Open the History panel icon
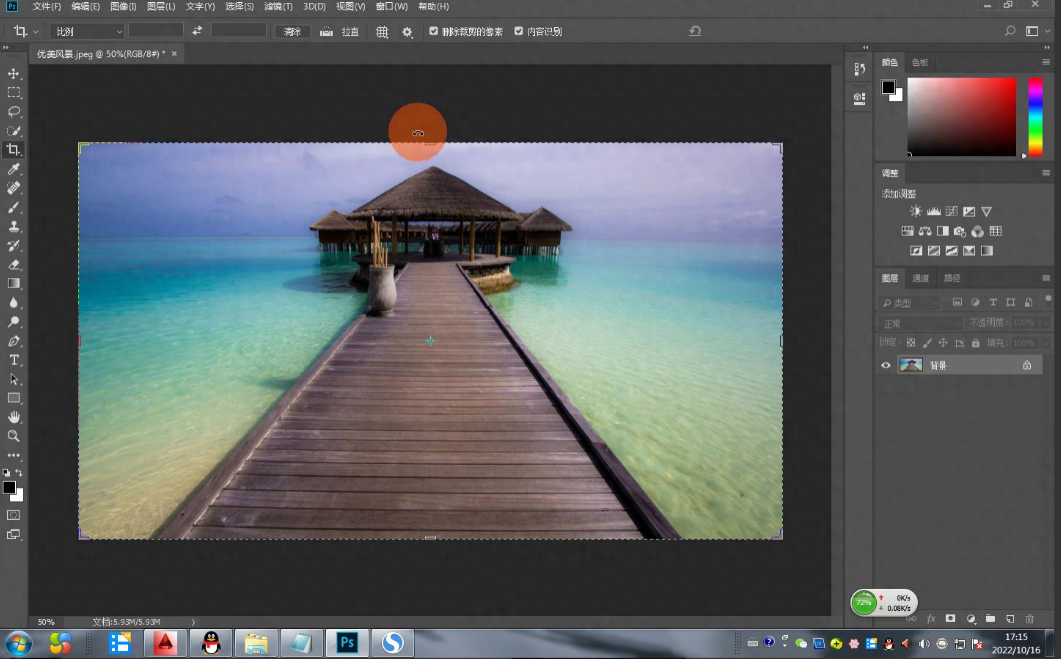This screenshot has width=1061, height=659. [859, 69]
